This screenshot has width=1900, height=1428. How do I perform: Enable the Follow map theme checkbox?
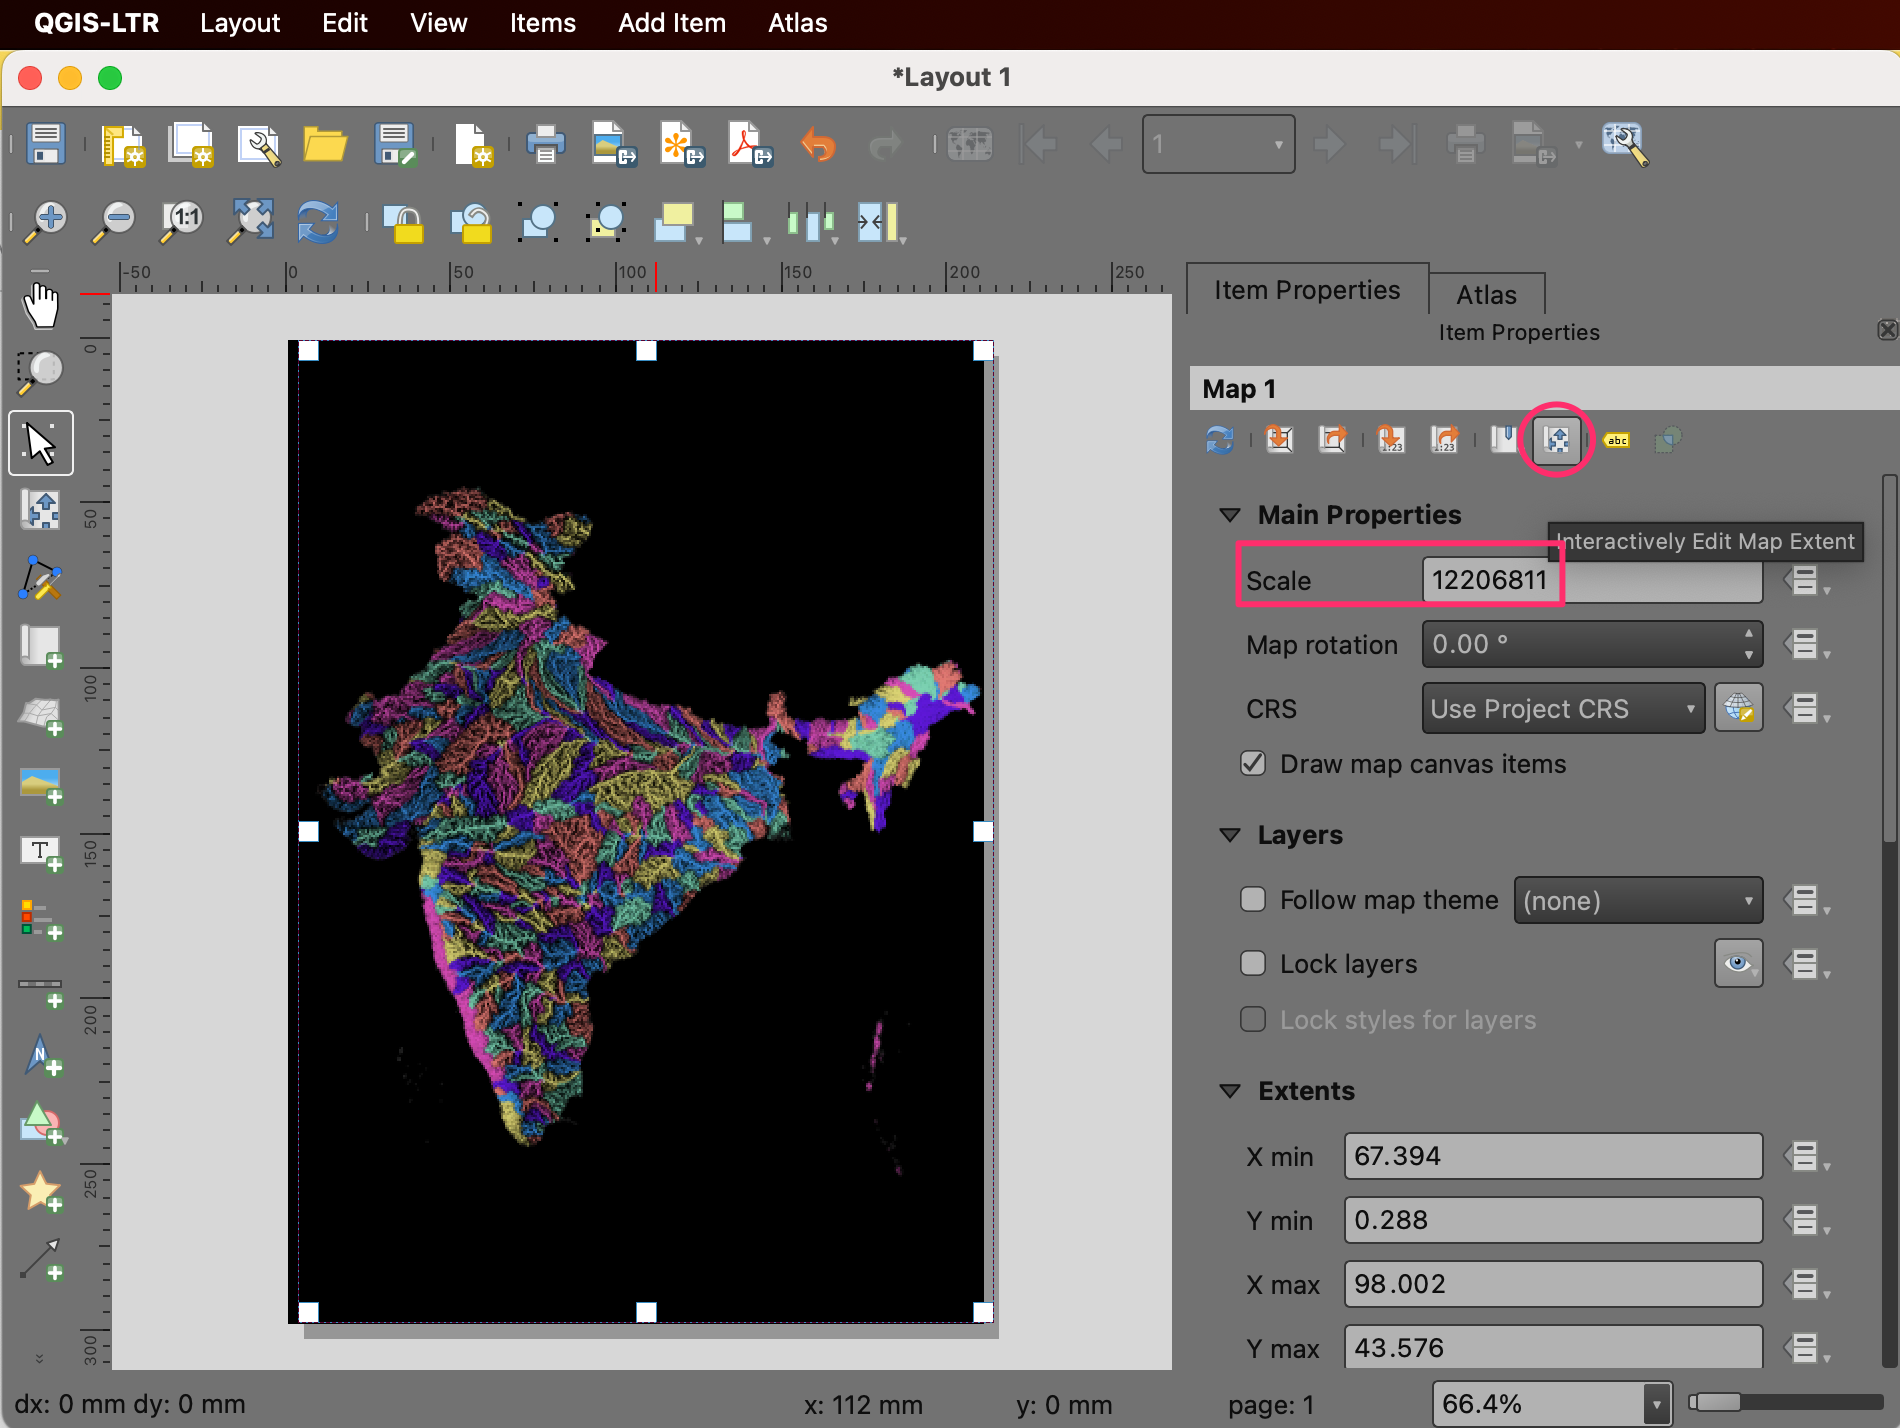[x=1253, y=900]
